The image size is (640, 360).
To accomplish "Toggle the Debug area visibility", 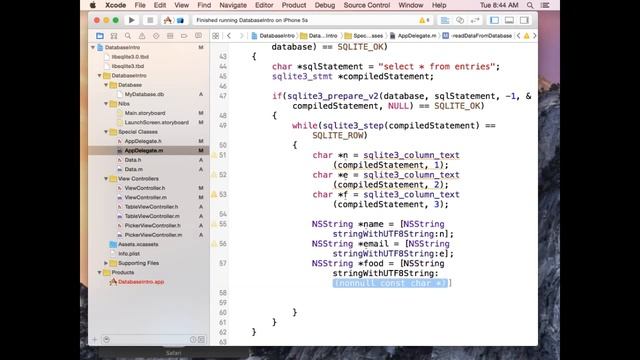I will click(x=509, y=20).
